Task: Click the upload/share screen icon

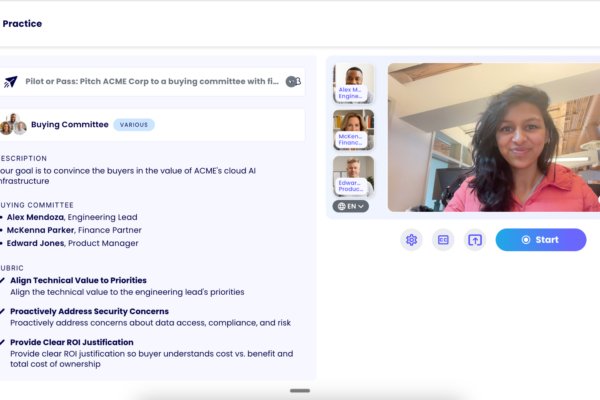Action: 475,240
